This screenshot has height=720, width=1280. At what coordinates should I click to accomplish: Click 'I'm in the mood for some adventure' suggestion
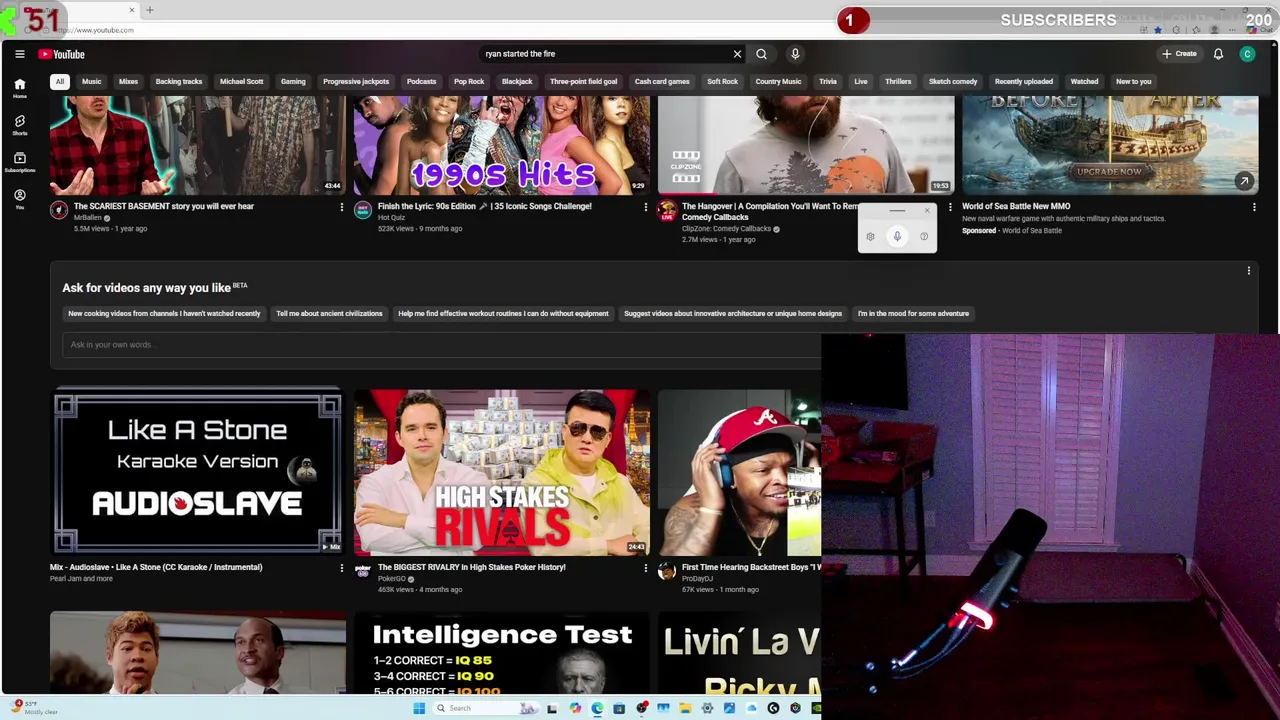click(x=913, y=314)
